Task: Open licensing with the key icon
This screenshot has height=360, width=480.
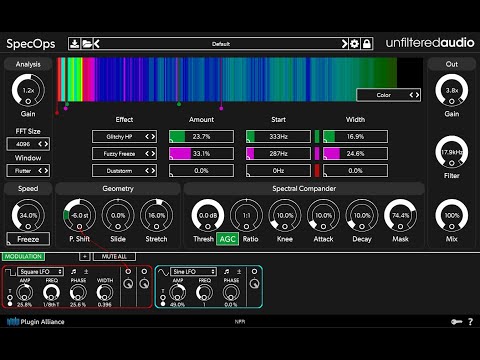Action: [x=457, y=322]
